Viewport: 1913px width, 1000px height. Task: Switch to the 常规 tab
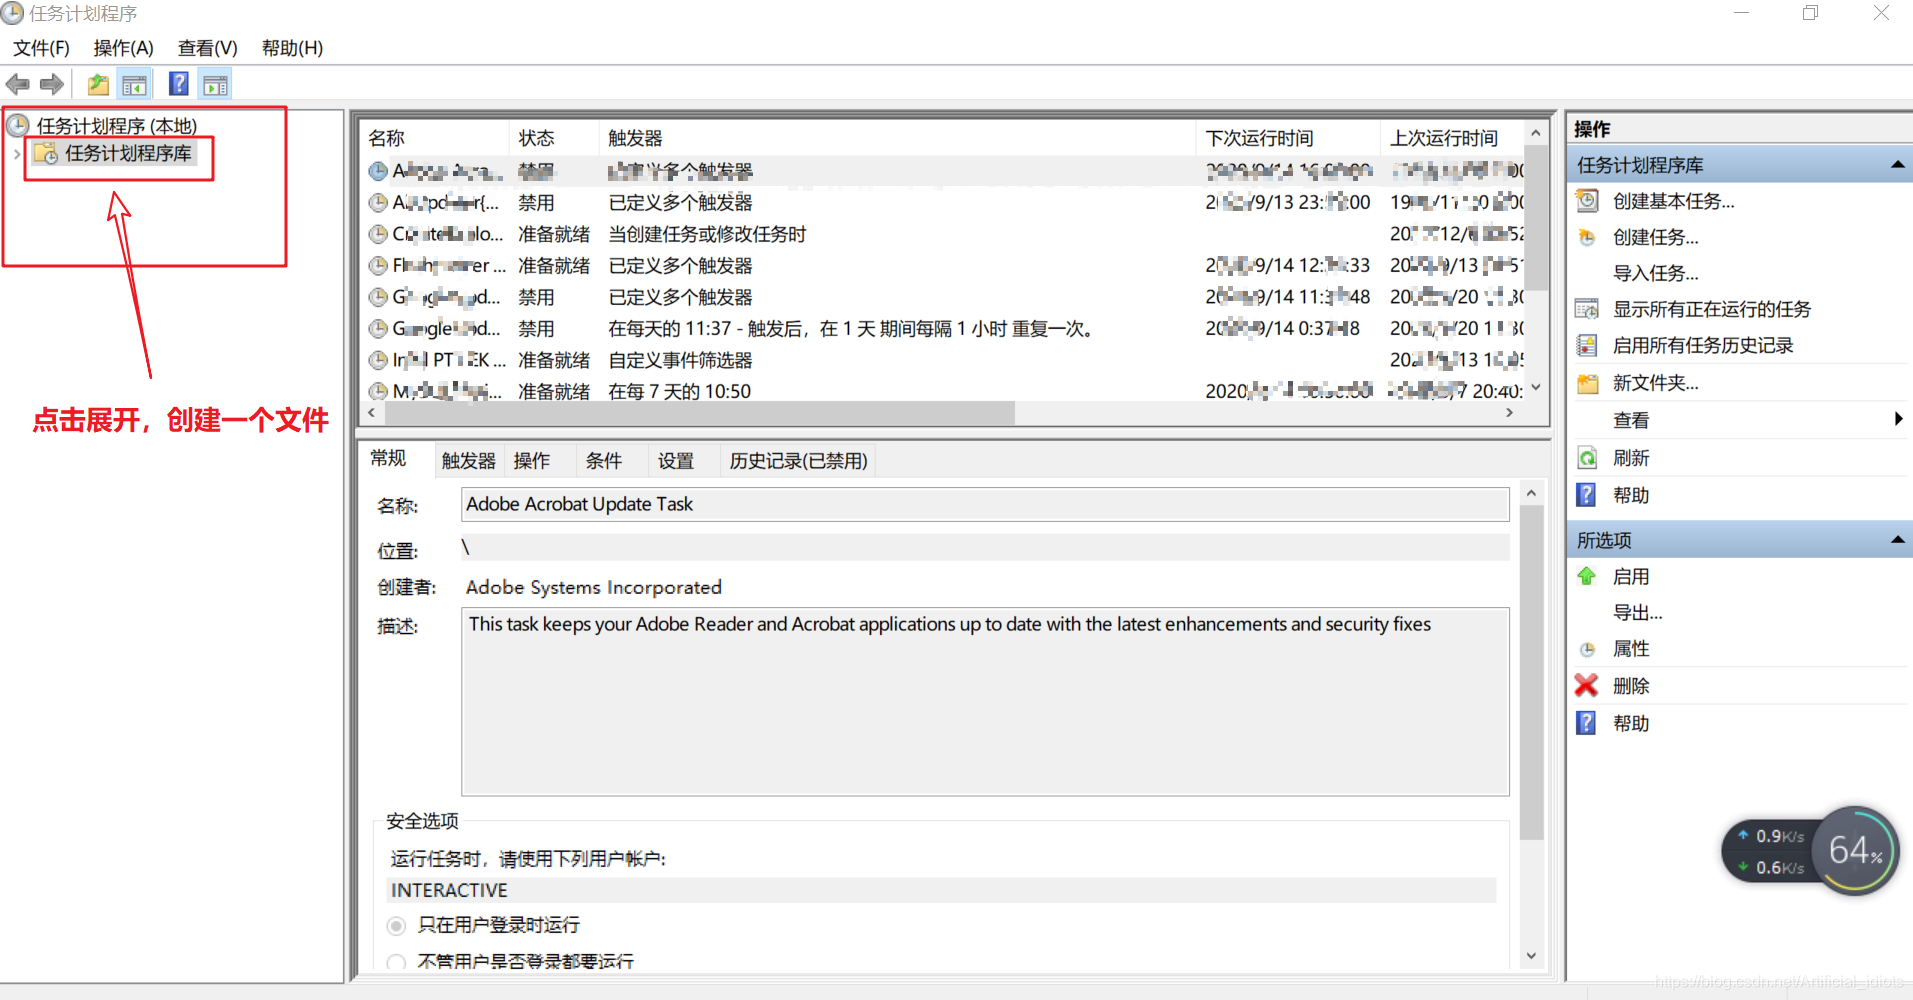(x=389, y=458)
